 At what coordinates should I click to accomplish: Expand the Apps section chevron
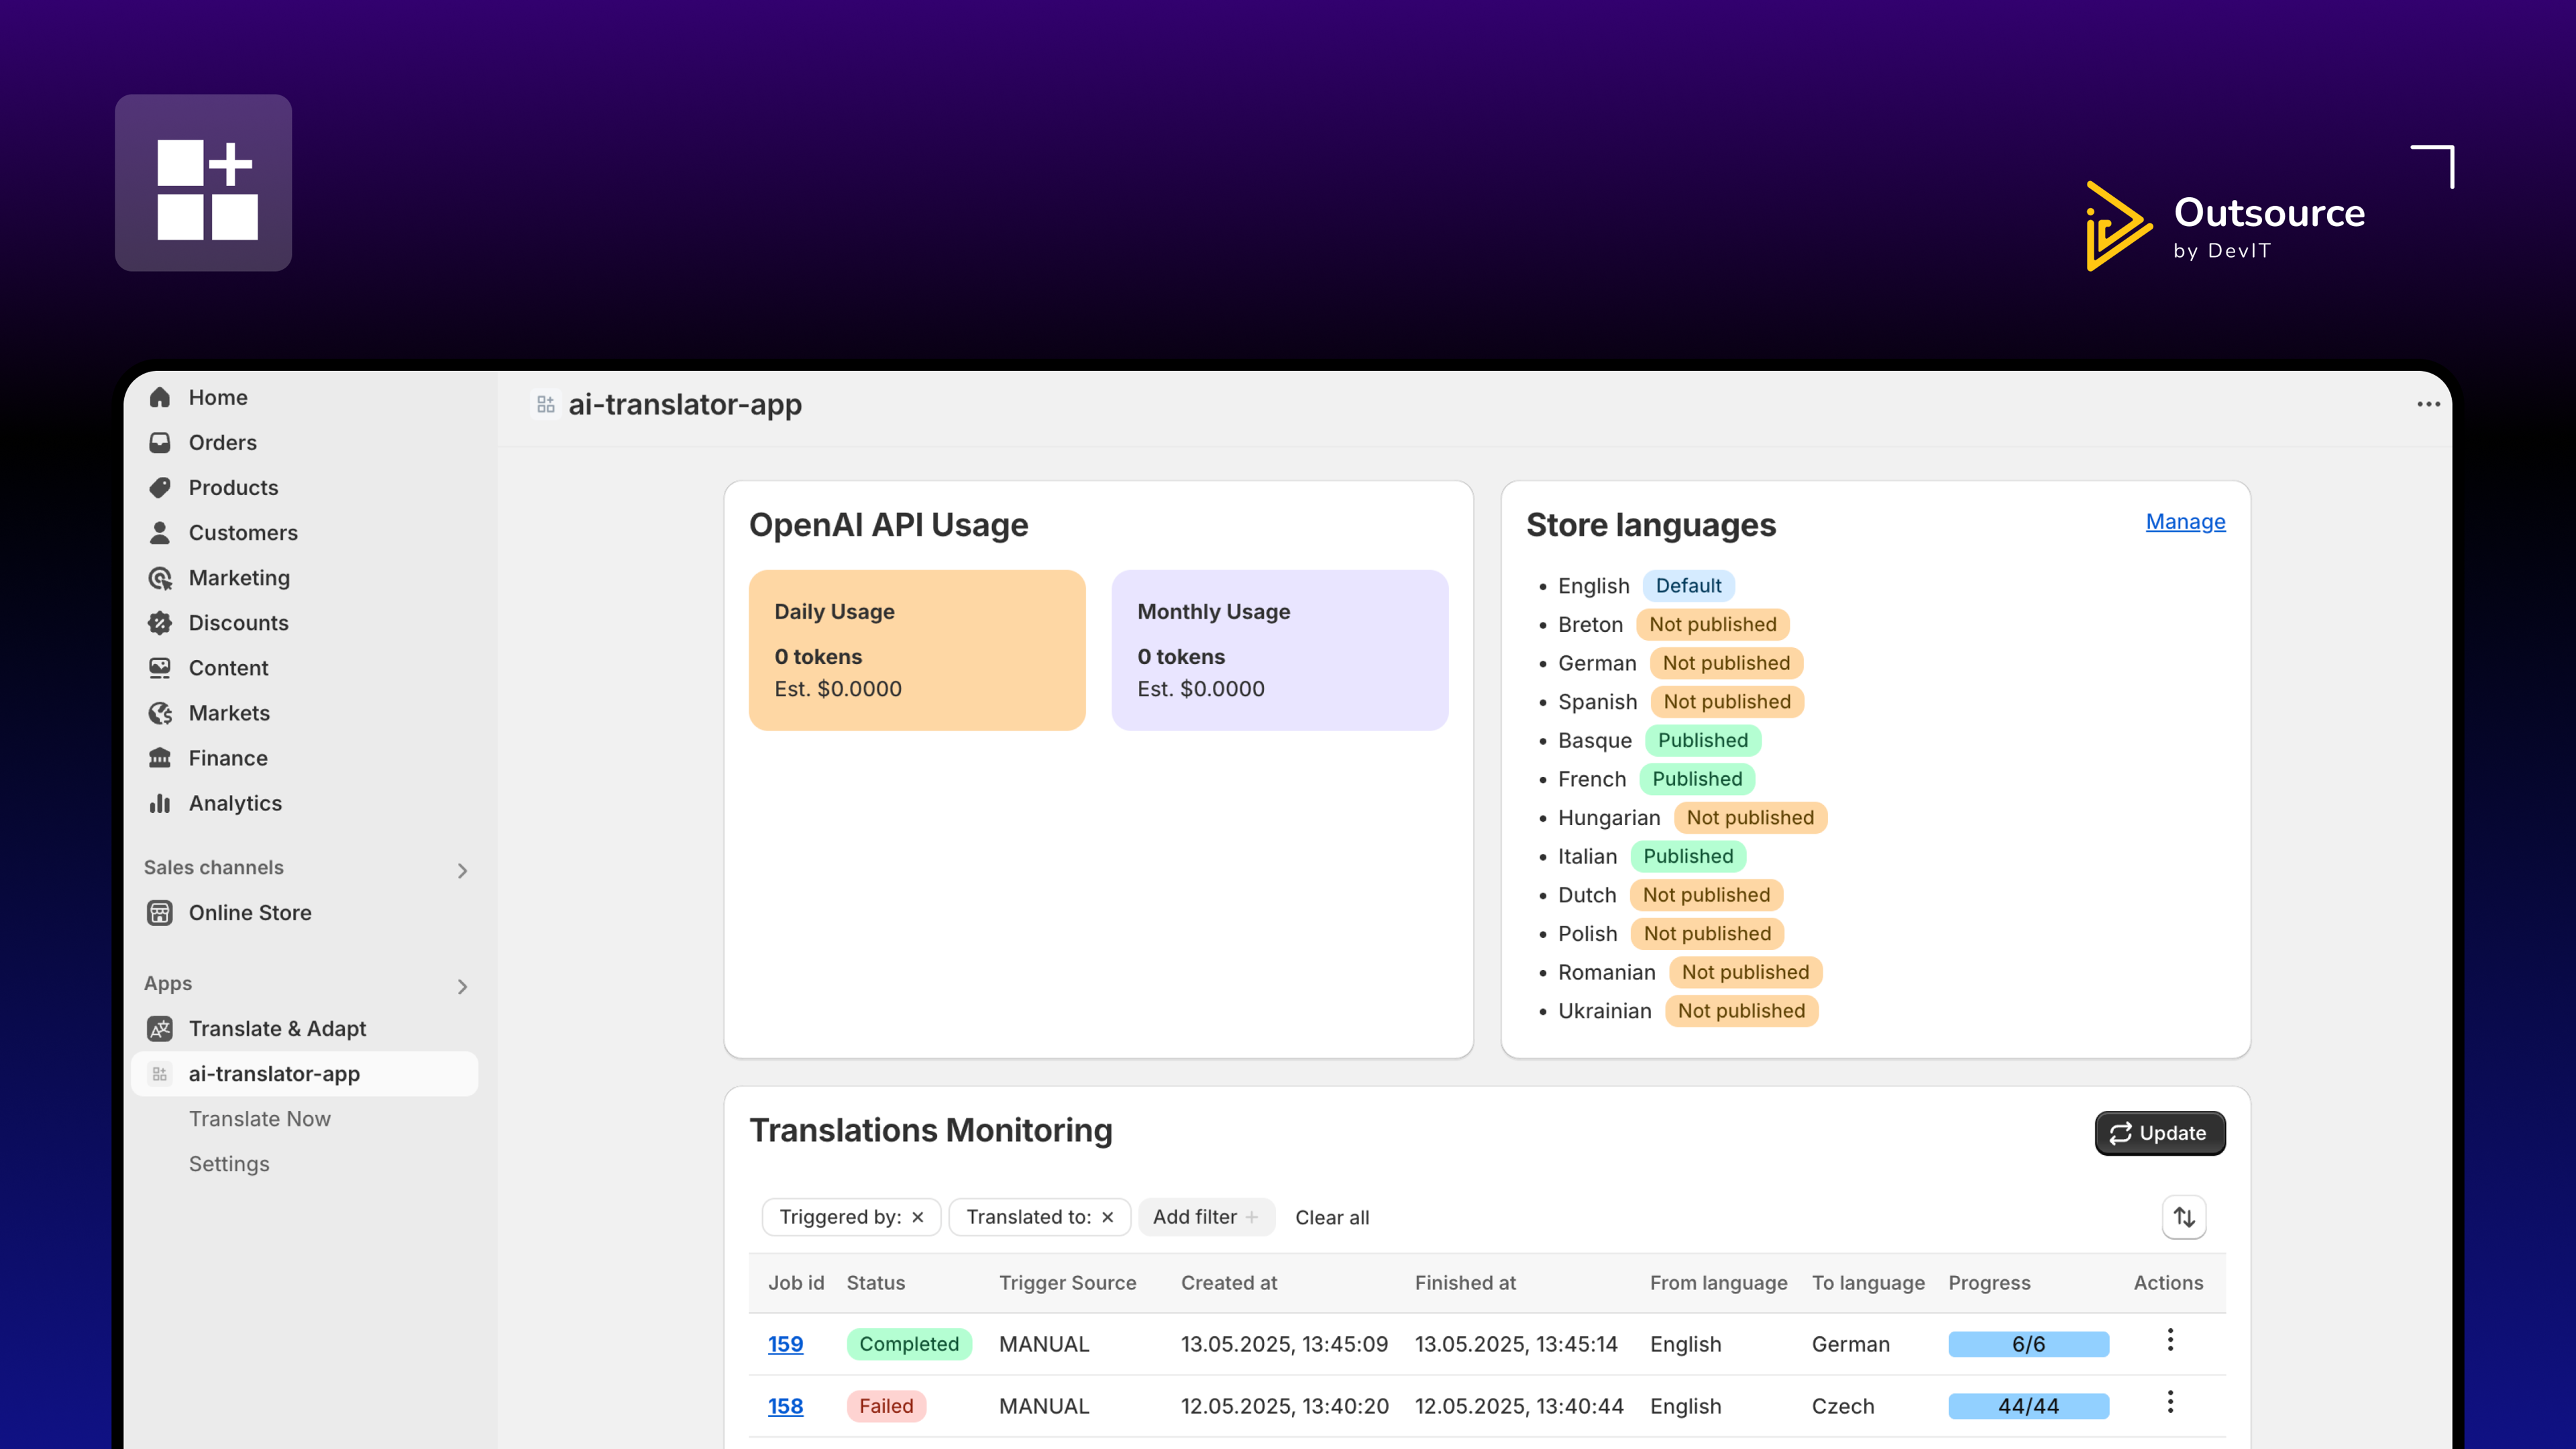[462, 986]
